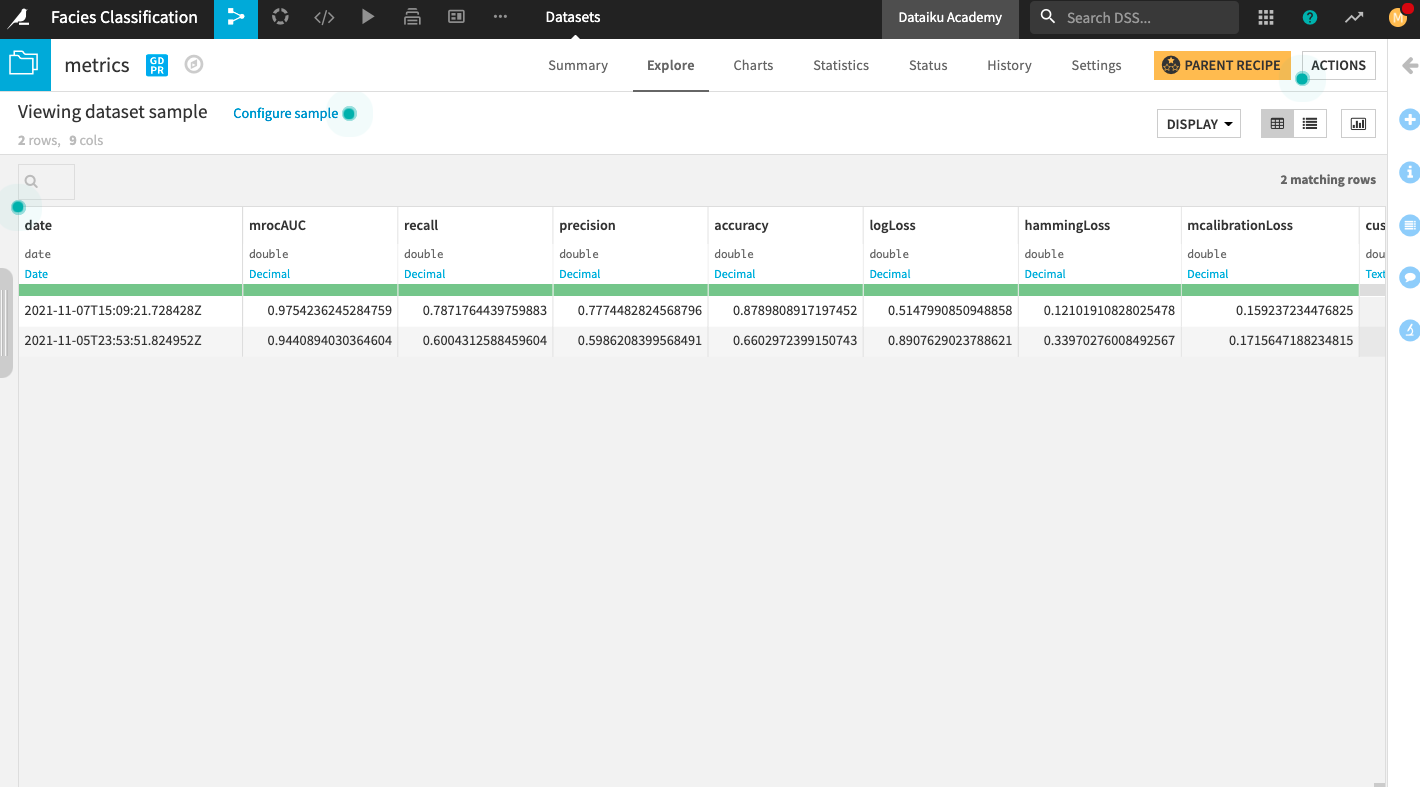Screen dimensions: 1420x787
Task: Switch to table grid view
Action: [1277, 124]
